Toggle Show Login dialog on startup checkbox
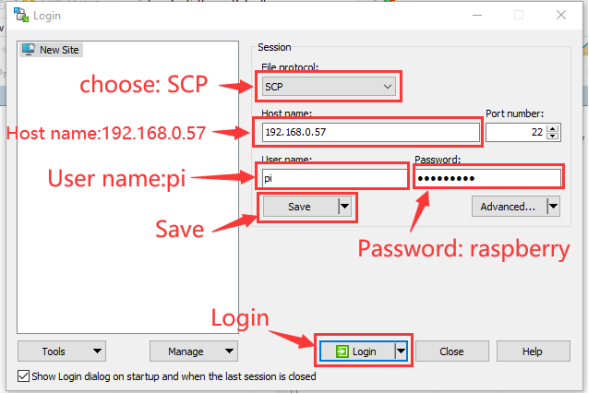The width and height of the screenshot is (589, 394). coord(24,376)
